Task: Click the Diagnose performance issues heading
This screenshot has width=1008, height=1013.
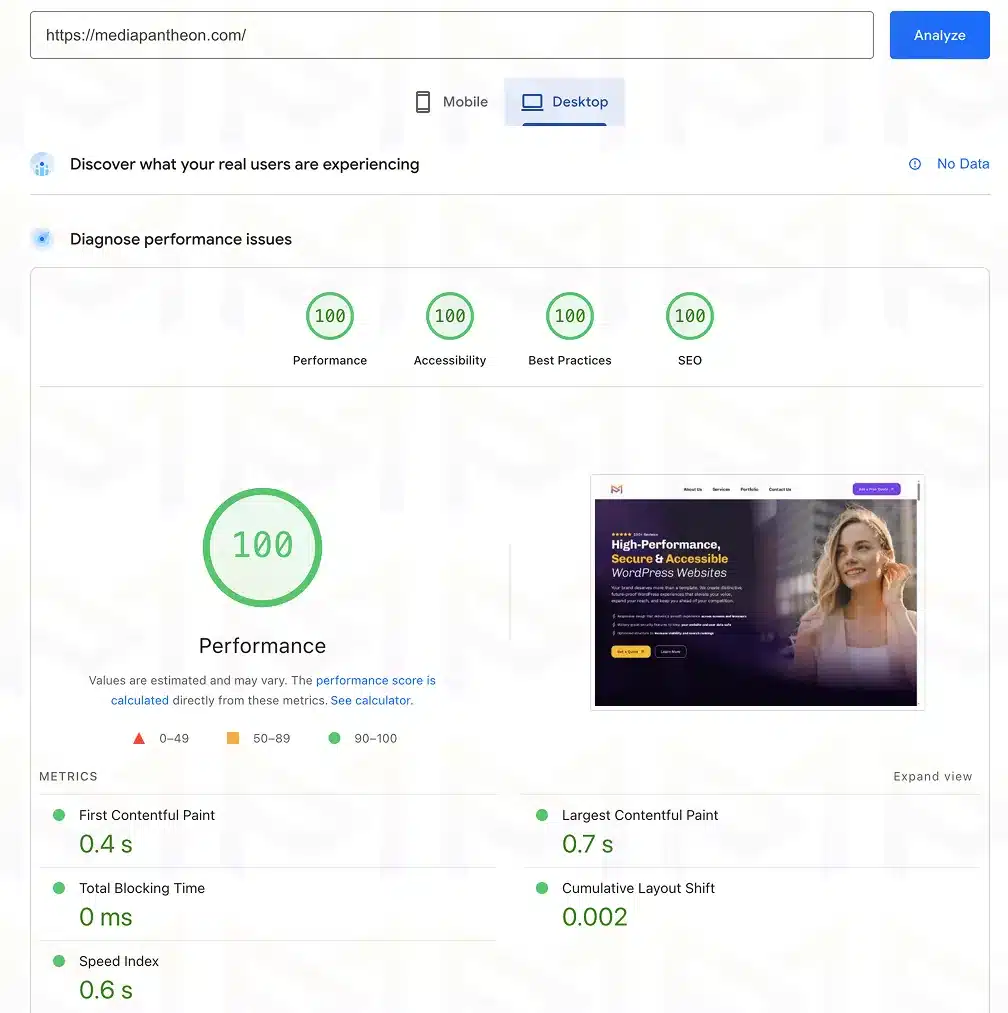Action: coord(180,239)
